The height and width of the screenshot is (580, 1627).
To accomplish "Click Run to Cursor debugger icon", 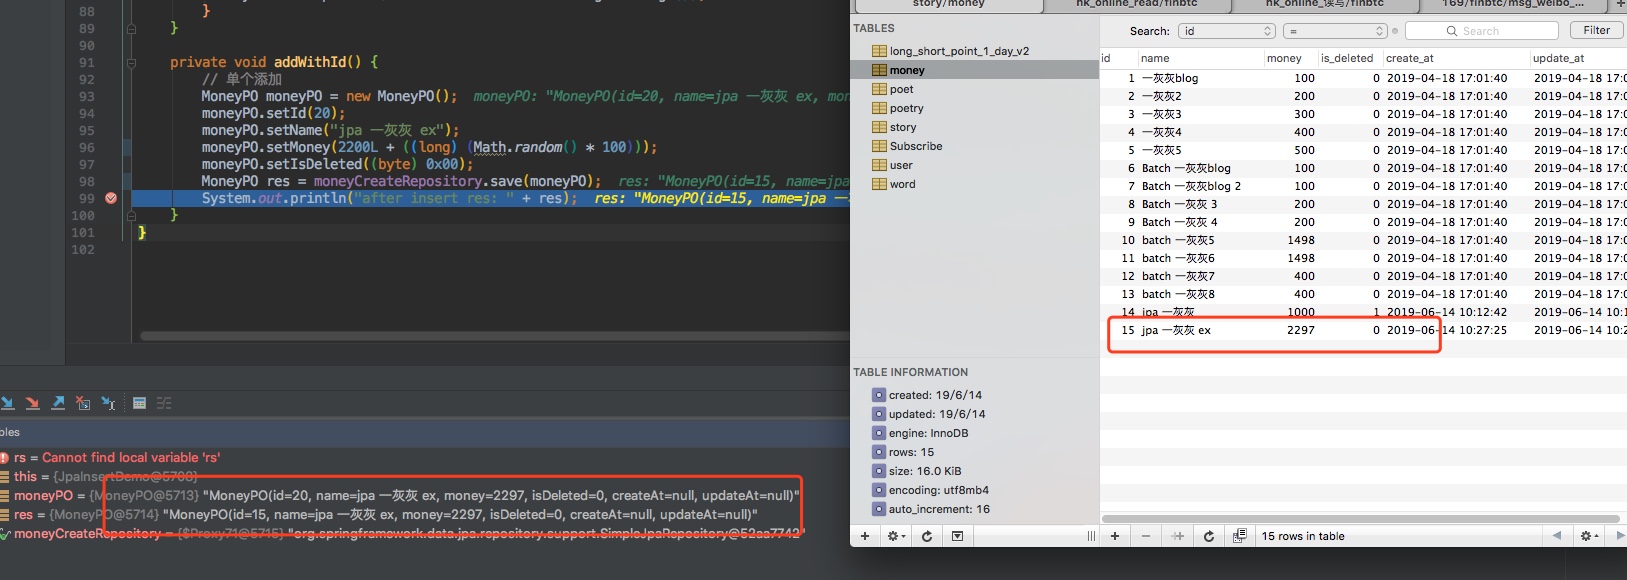I will click(x=108, y=403).
